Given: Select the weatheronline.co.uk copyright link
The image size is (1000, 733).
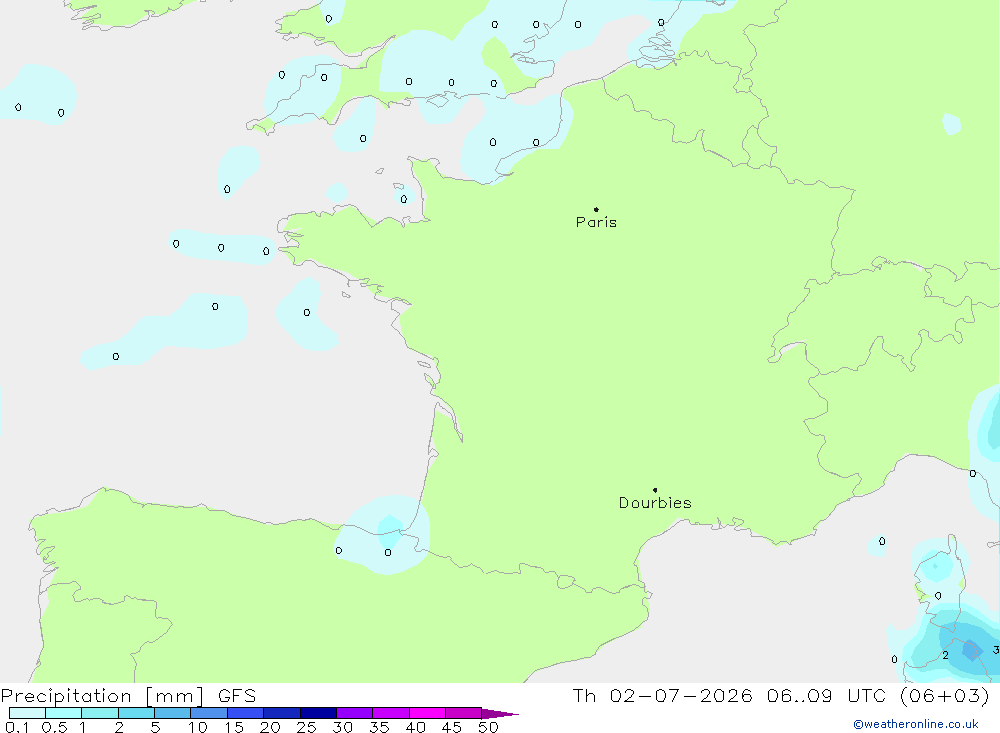Looking at the screenshot, I should coord(916,724).
